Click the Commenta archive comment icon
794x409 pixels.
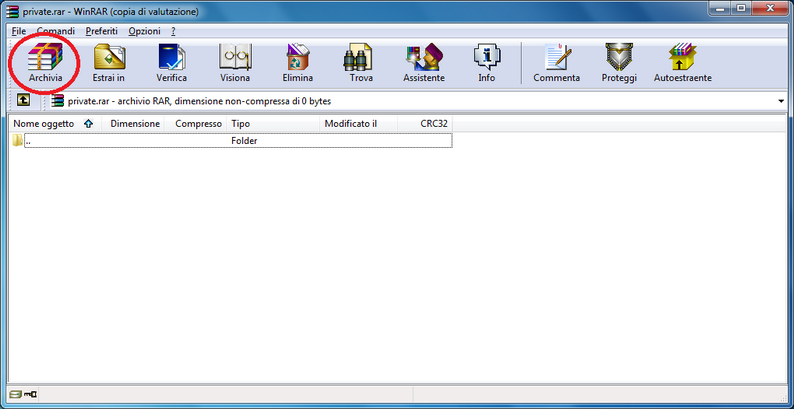pyautogui.click(x=557, y=63)
